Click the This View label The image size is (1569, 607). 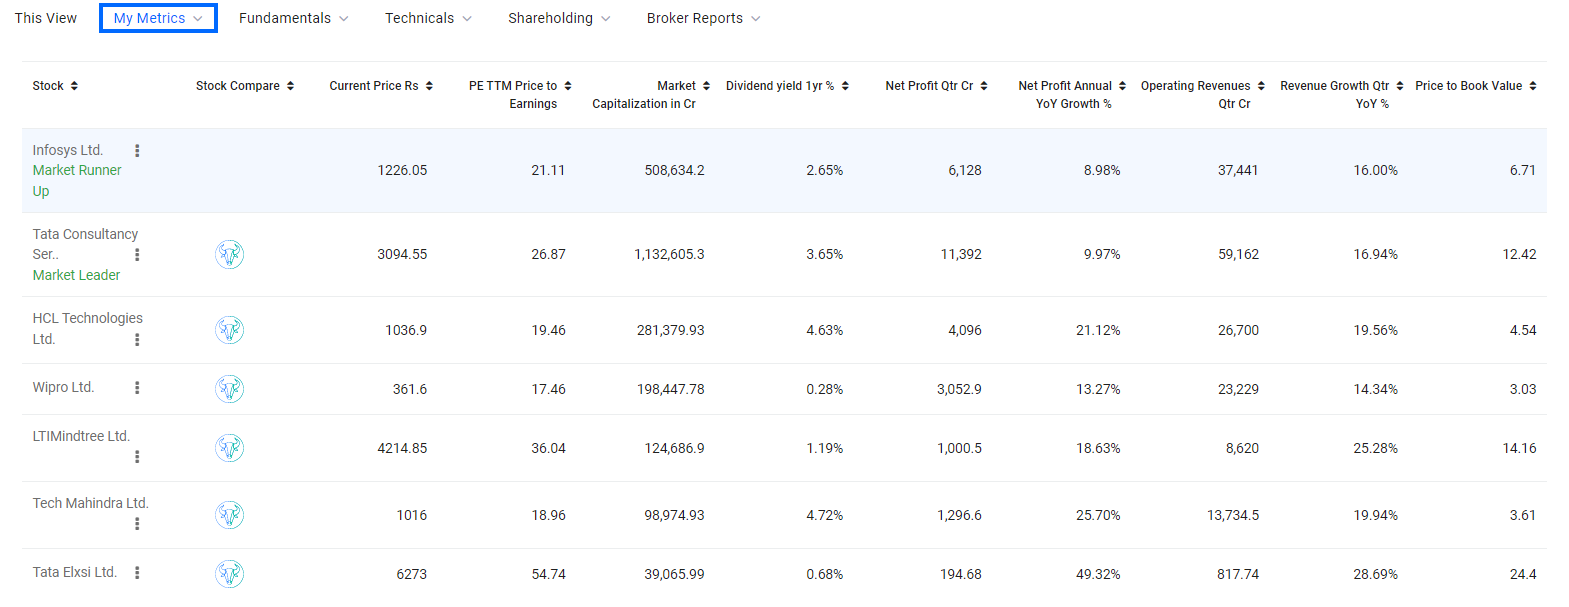click(x=46, y=18)
